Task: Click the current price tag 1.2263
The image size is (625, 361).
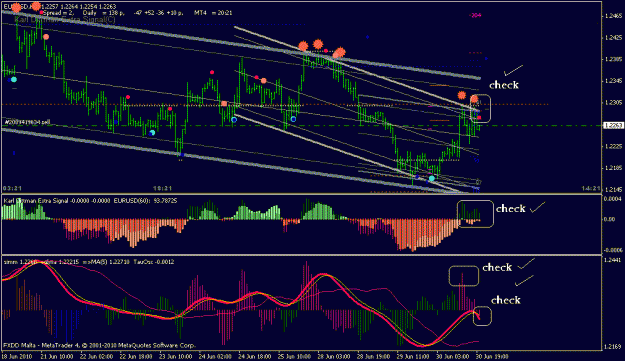Action: click(x=613, y=126)
